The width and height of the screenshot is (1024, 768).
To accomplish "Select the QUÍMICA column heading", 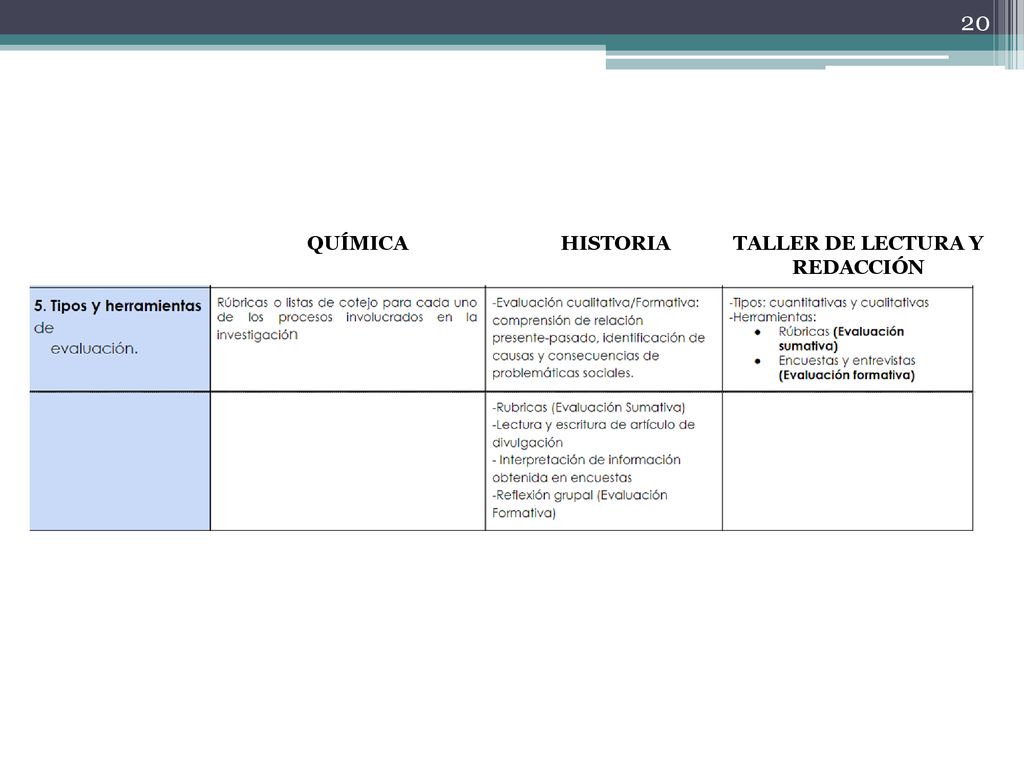I will [x=357, y=243].
